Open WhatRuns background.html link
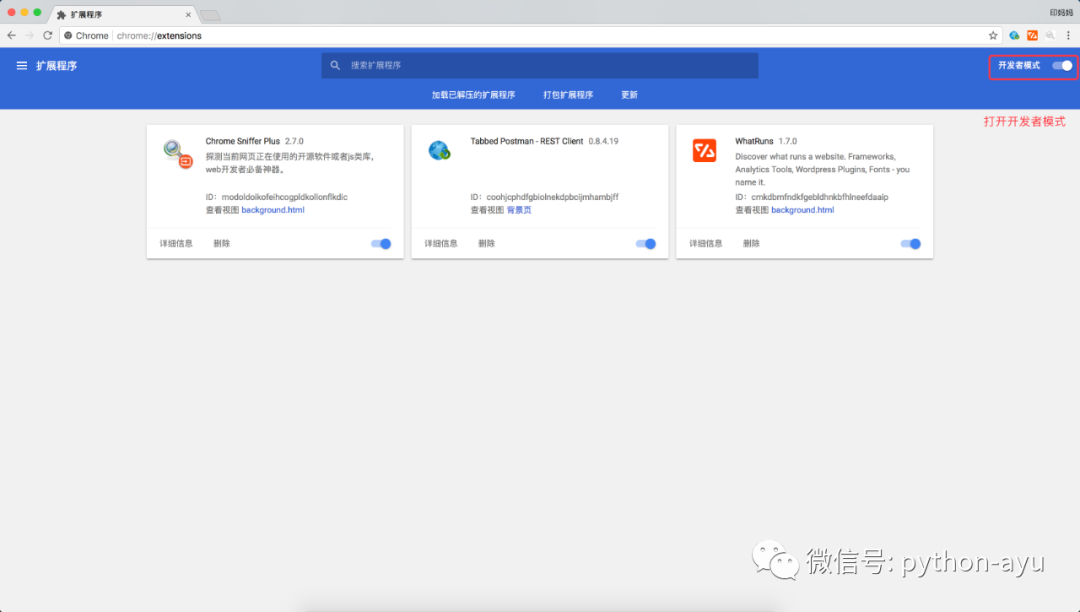The width and height of the screenshot is (1080, 612). [802, 210]
